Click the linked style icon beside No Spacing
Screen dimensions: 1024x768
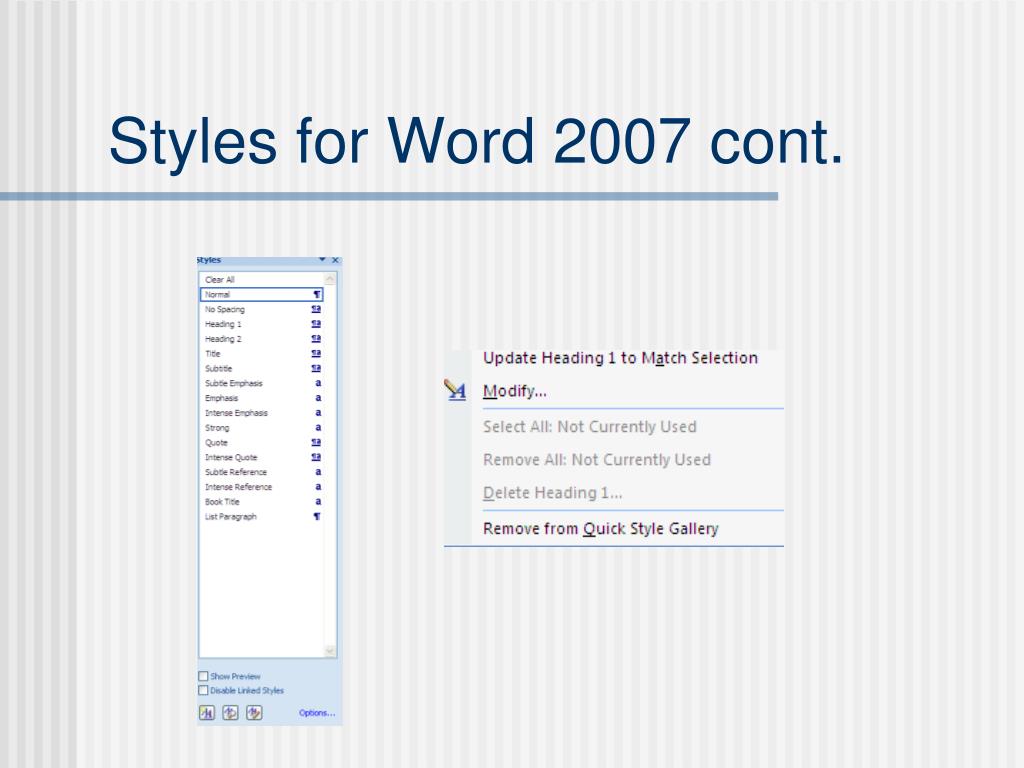click(316, 309)
